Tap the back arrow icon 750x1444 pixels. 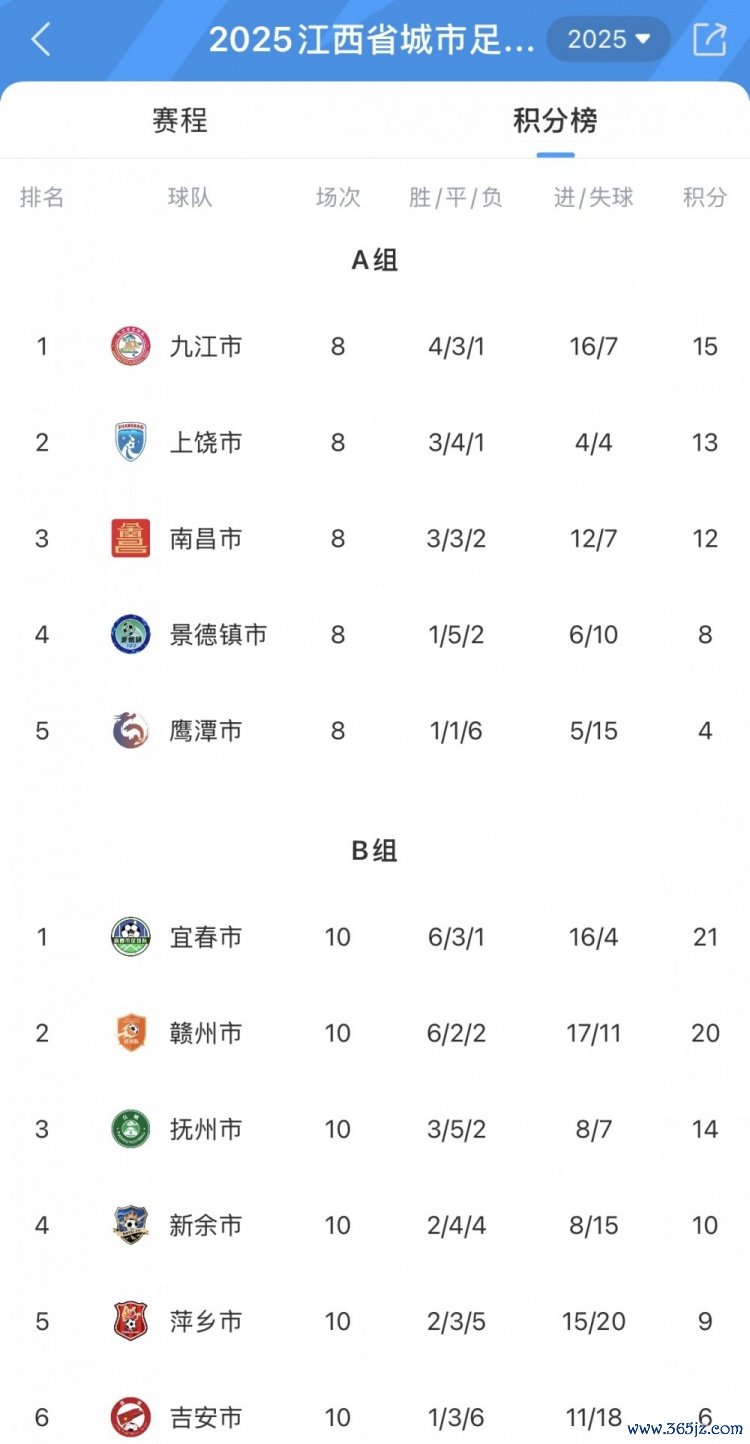40,40
